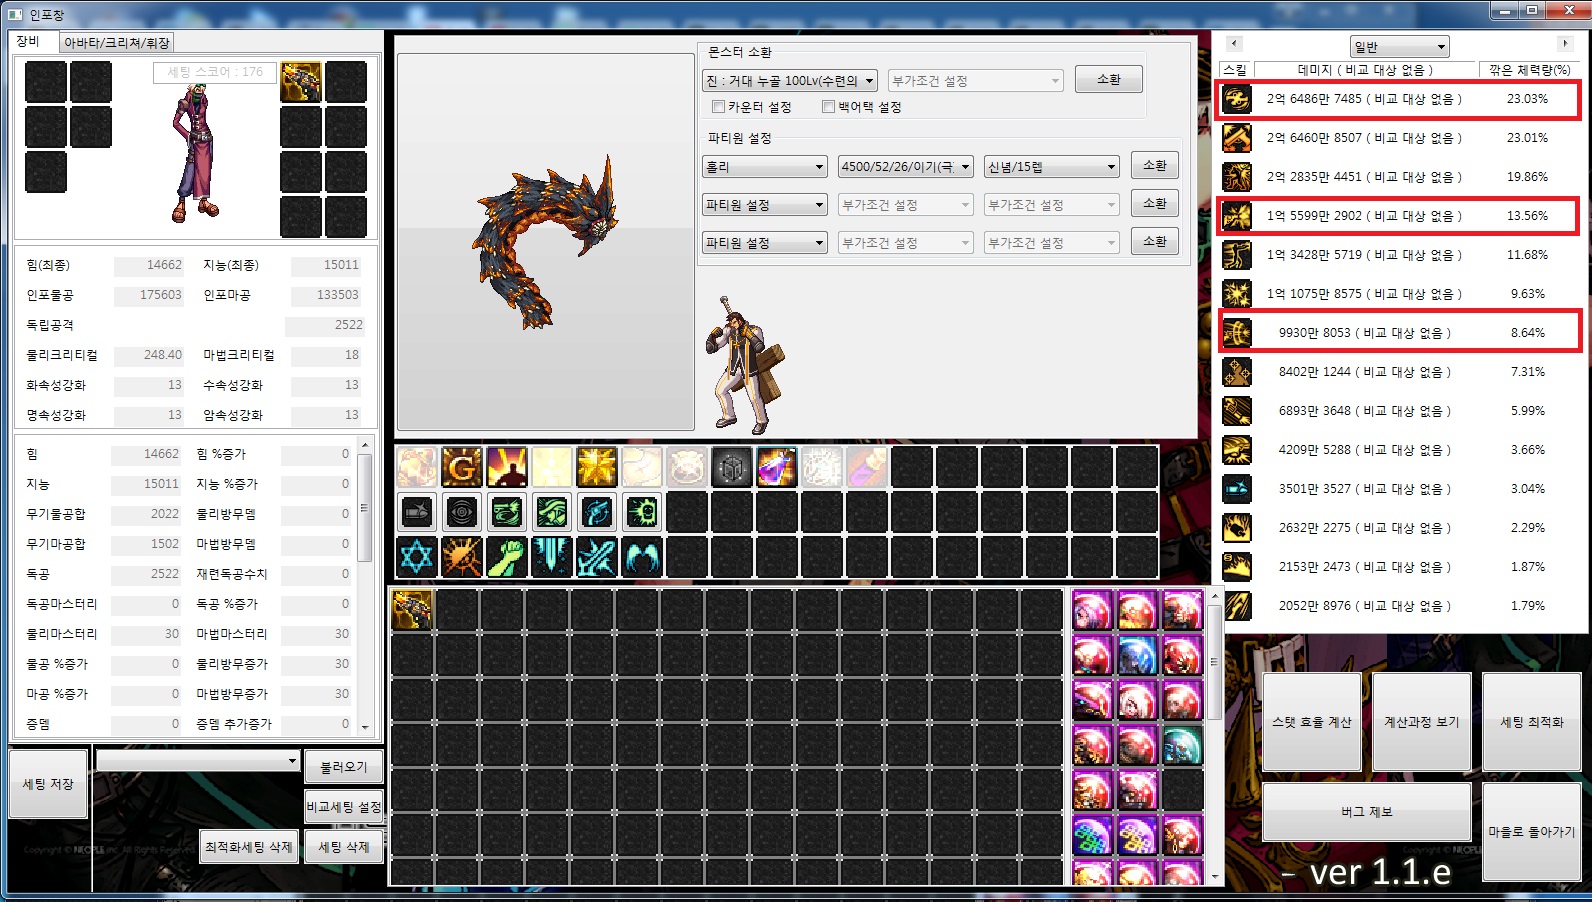
Task: Click the 불러오기 button
Action: 344,767
